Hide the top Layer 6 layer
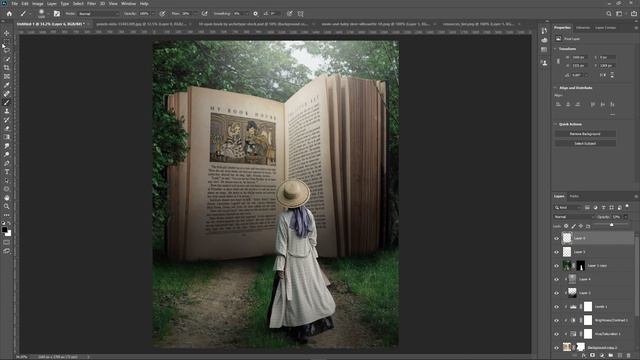640x360 pixels. point(556,238)
